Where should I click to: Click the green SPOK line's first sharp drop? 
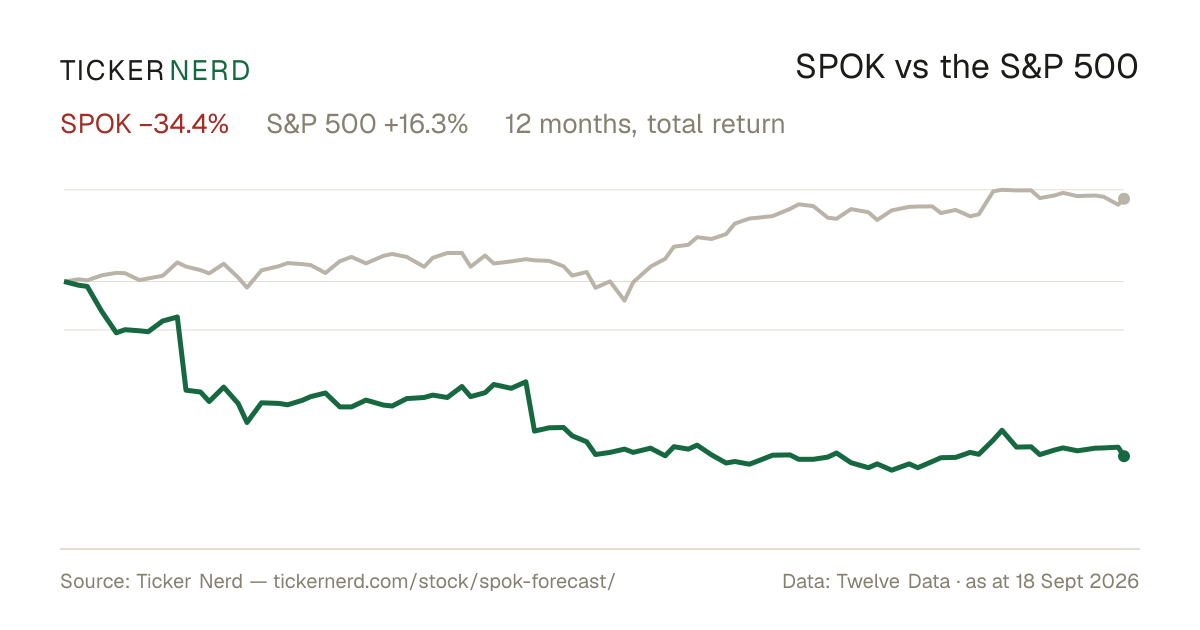coord(181,353)
